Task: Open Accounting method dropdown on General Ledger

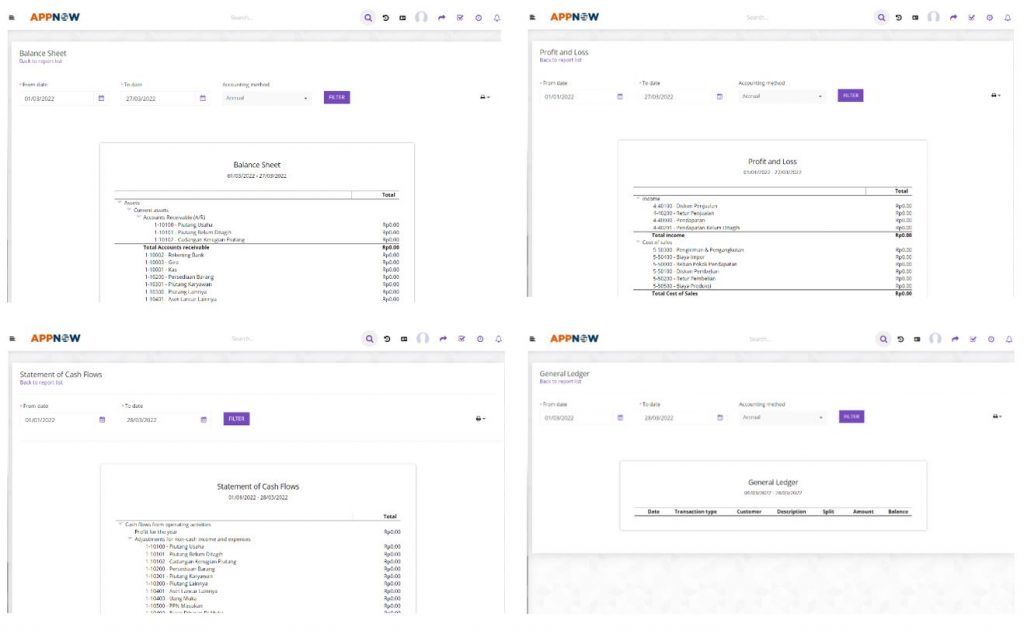Action: [x=783, y=417]
